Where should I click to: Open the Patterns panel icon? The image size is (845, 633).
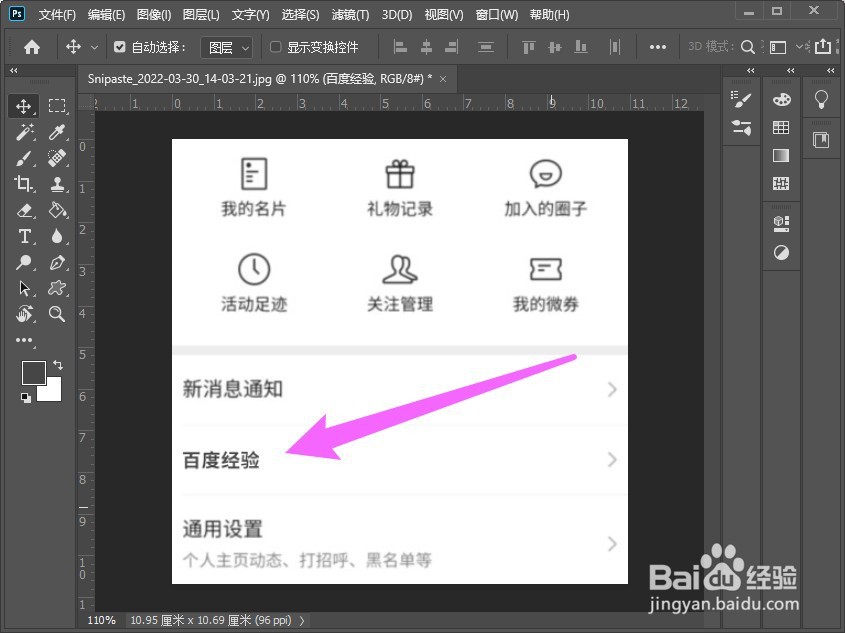[781, 184]
